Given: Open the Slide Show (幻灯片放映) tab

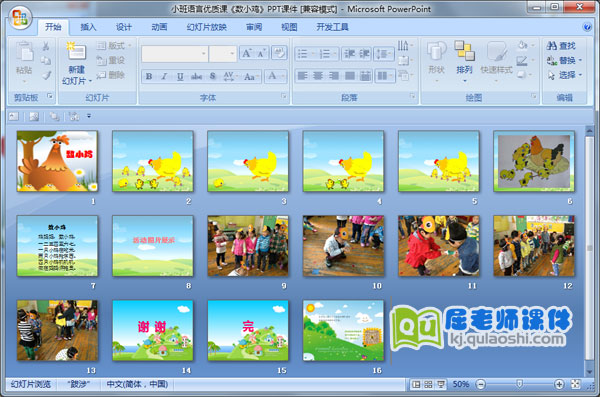Looking at the screenshot, I should click(207, 27).
